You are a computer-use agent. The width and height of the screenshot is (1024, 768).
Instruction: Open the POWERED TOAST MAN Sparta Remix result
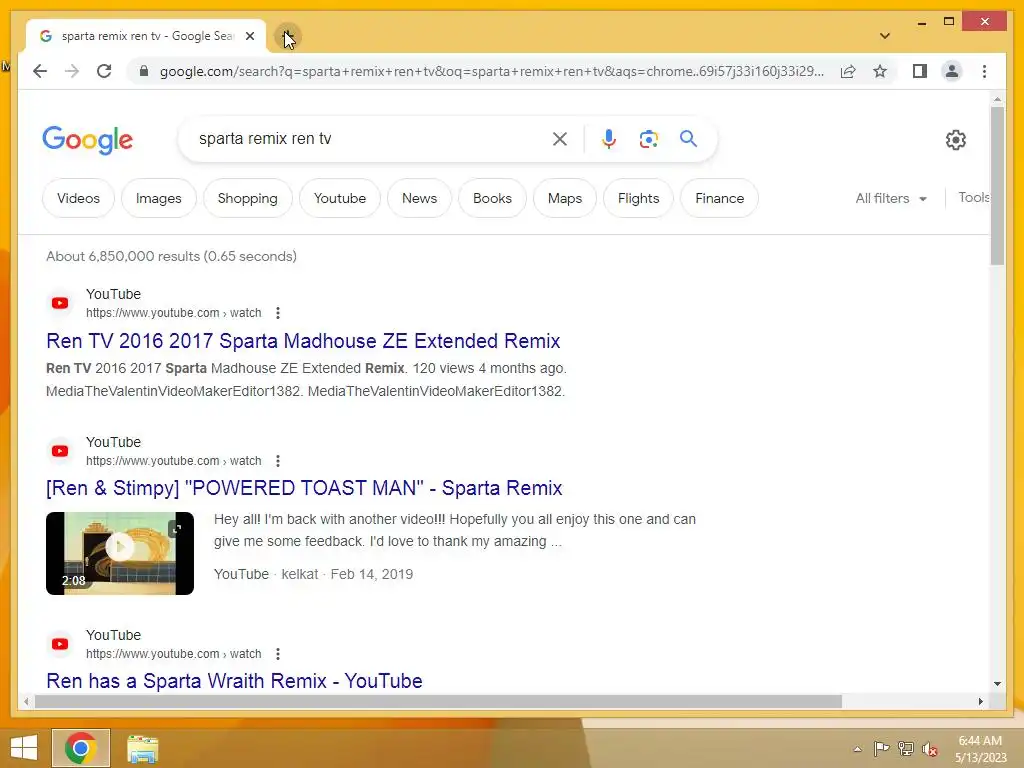[304, 488]
